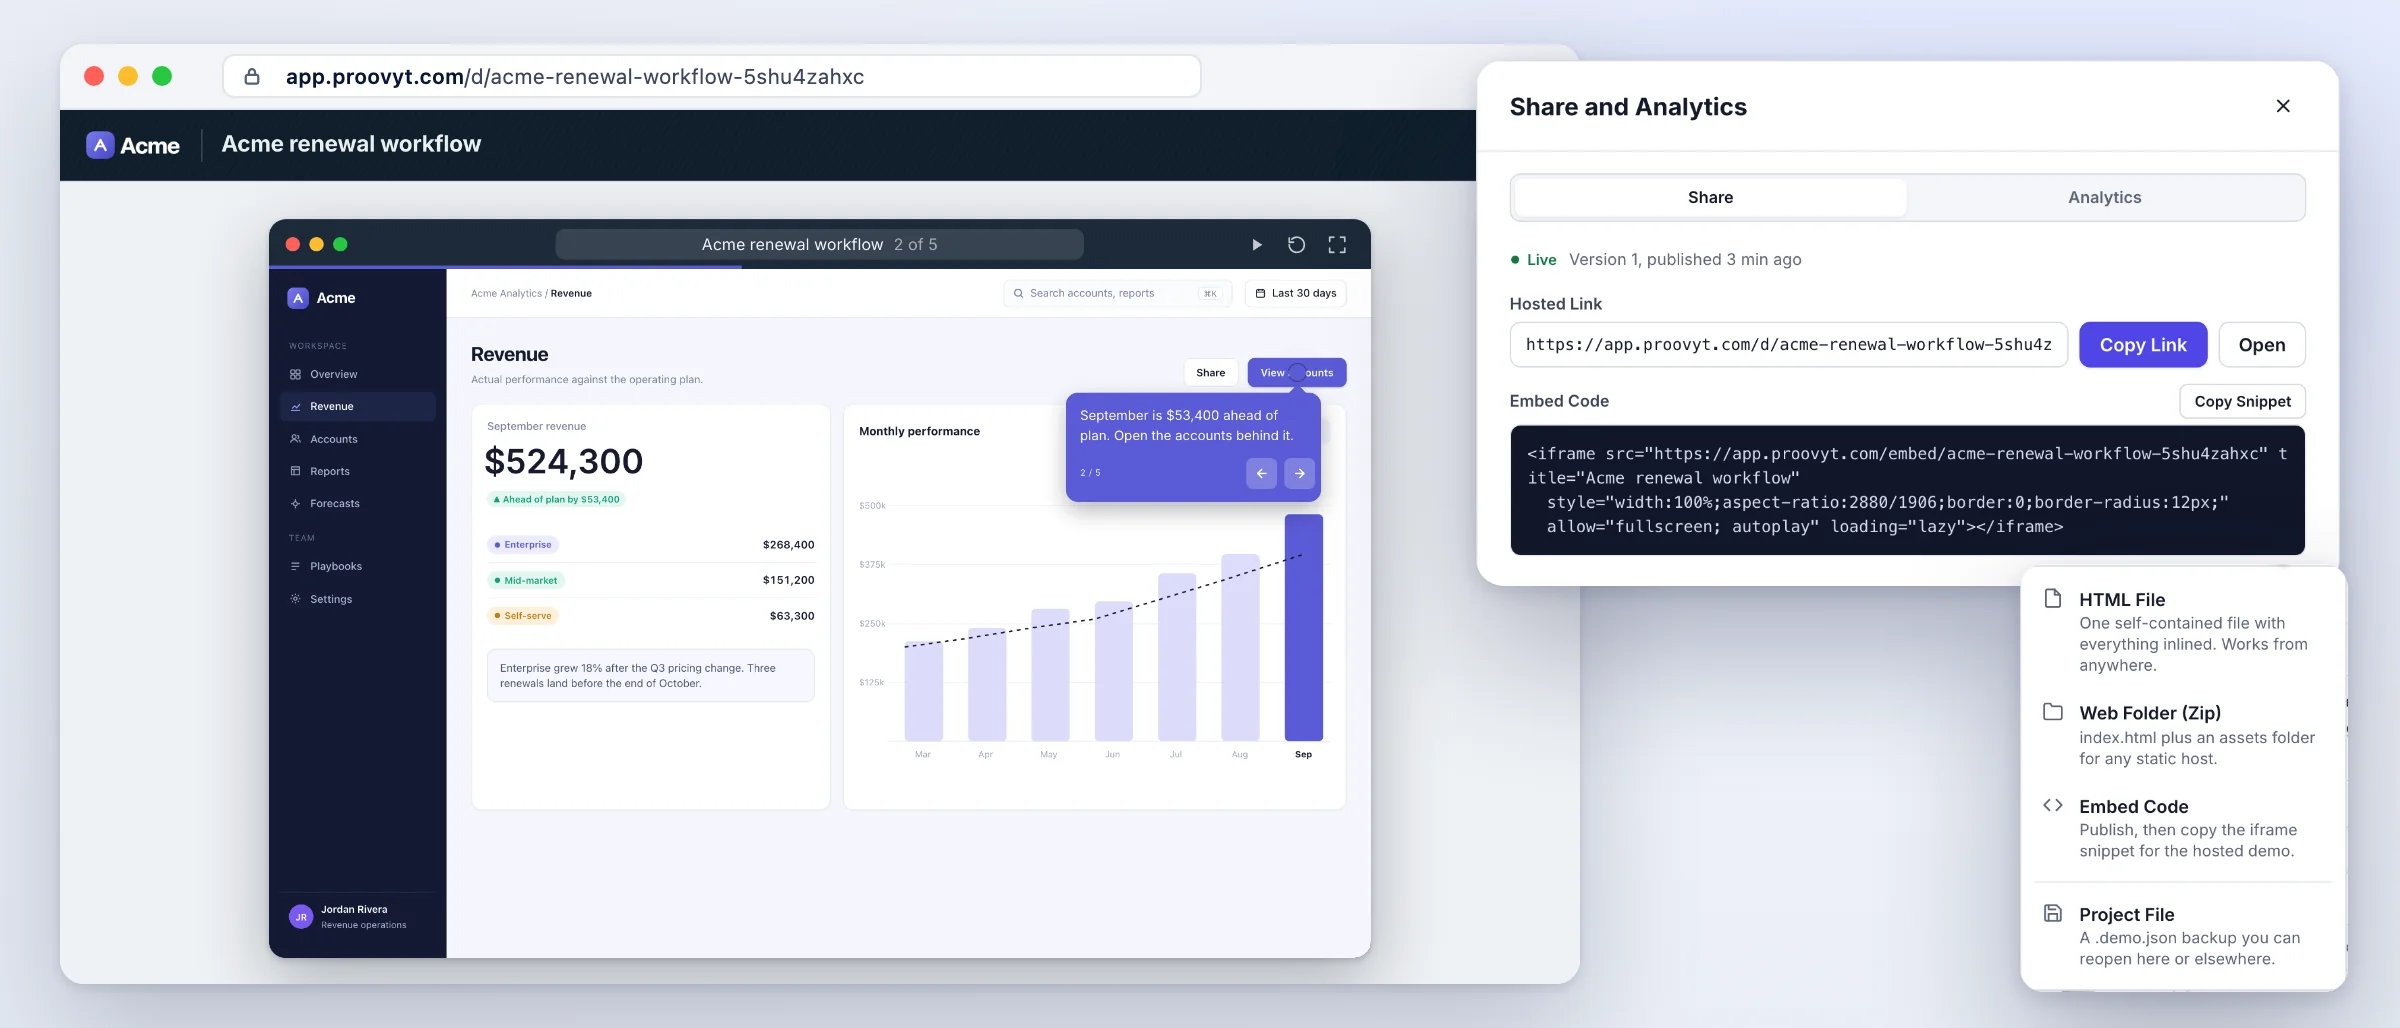This screenshot has height=1028, width=2400.
Task: Open Settings in the sidebar
Action: point(358,599)
